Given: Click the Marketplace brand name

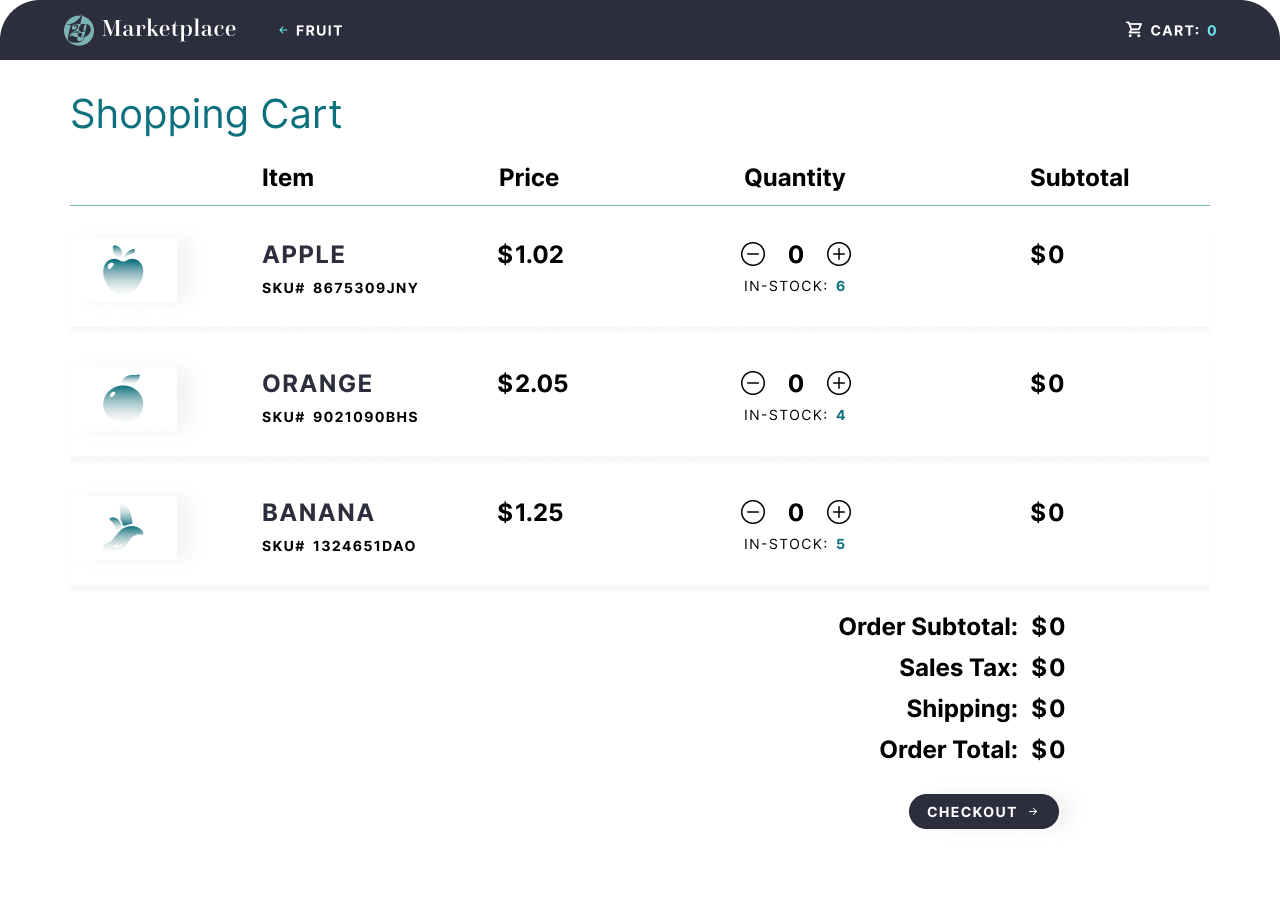Looking at the screenshot, I should (x=169, y=30).
